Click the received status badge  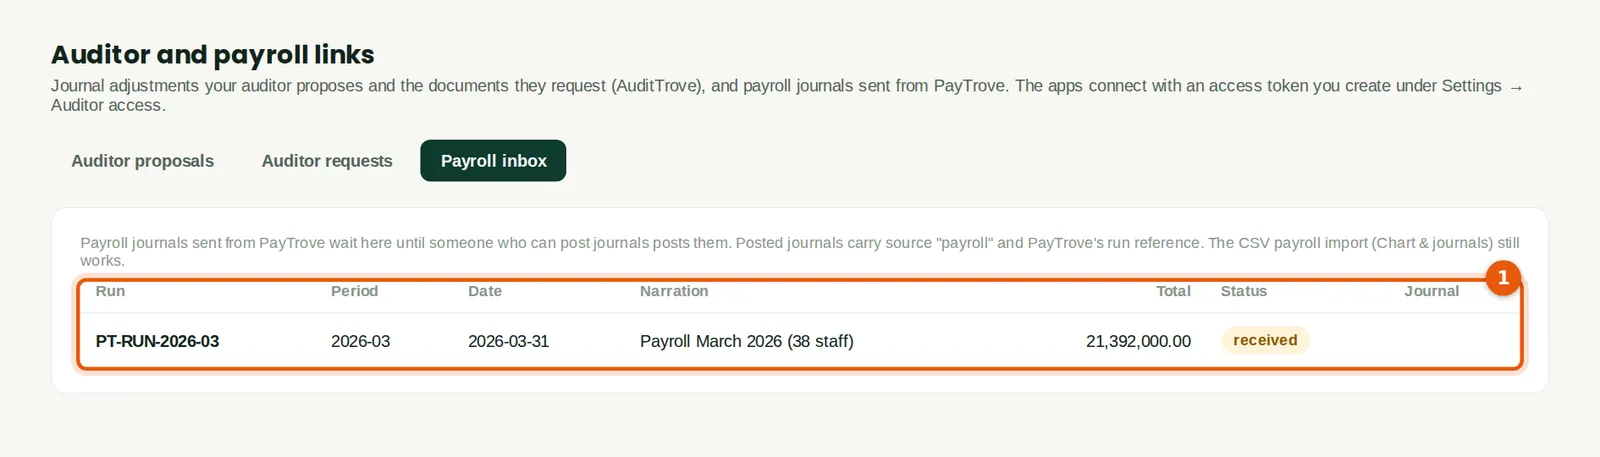click(1265, 340)
